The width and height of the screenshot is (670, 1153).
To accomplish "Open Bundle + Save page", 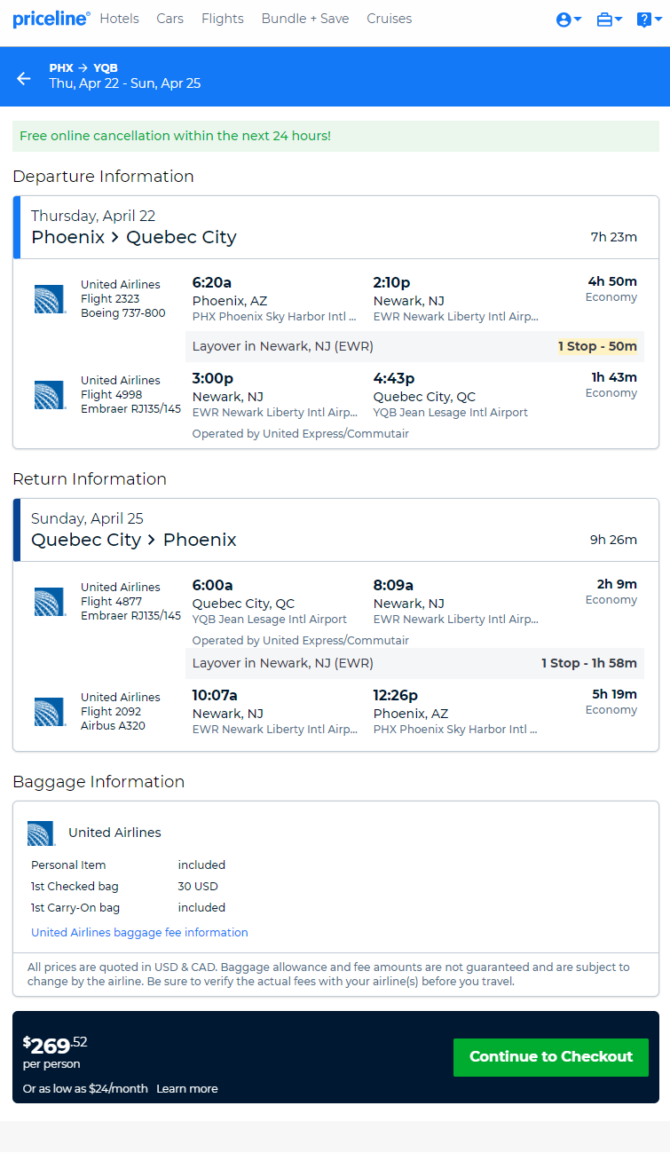I will (305, 19).
